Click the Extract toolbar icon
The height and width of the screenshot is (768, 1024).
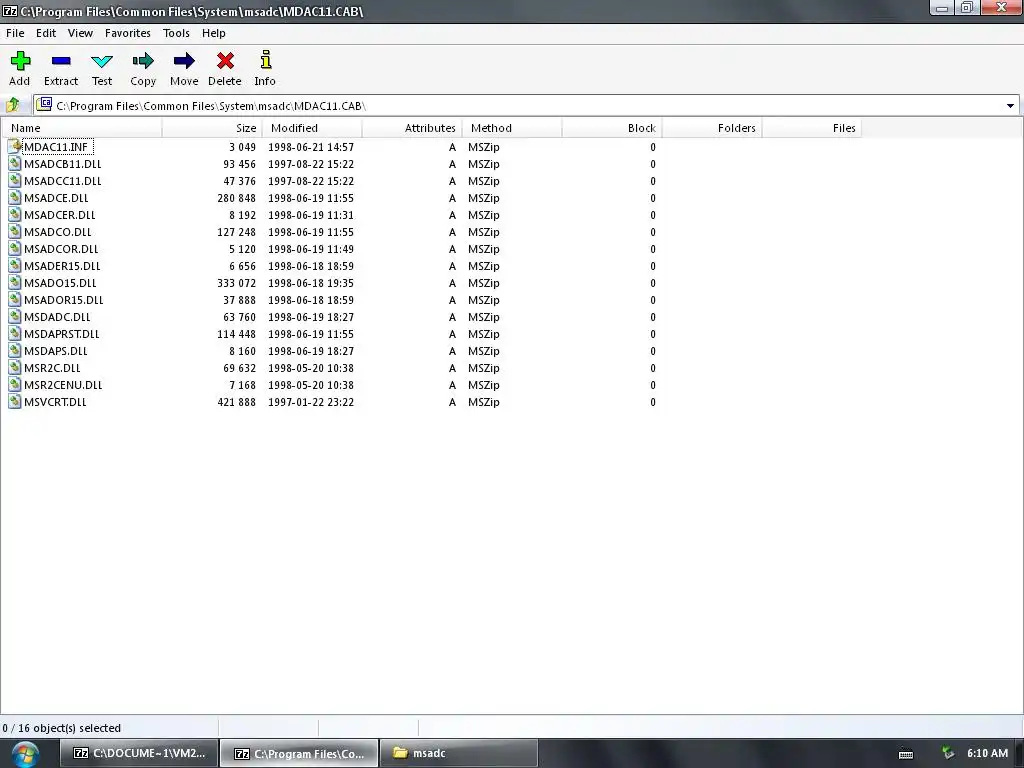click(x=61, y=61)
